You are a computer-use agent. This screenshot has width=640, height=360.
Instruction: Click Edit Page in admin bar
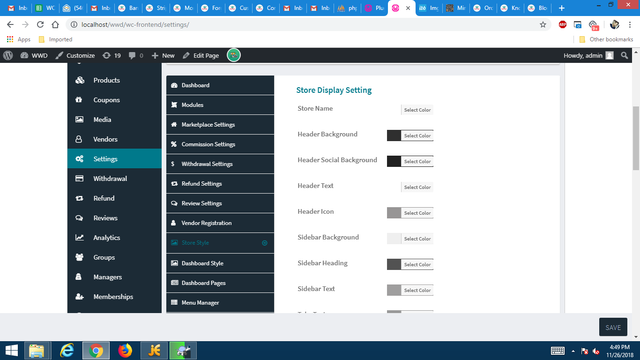pyautogui.click(x=201, y=56)
